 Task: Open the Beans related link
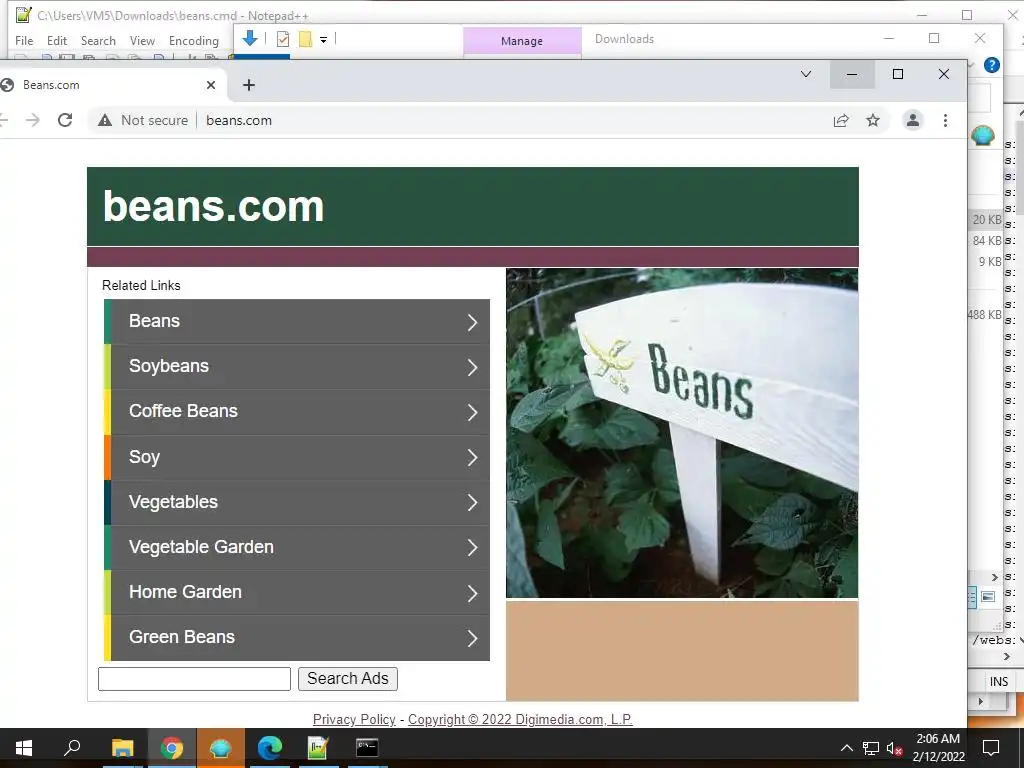coord(297,321)
